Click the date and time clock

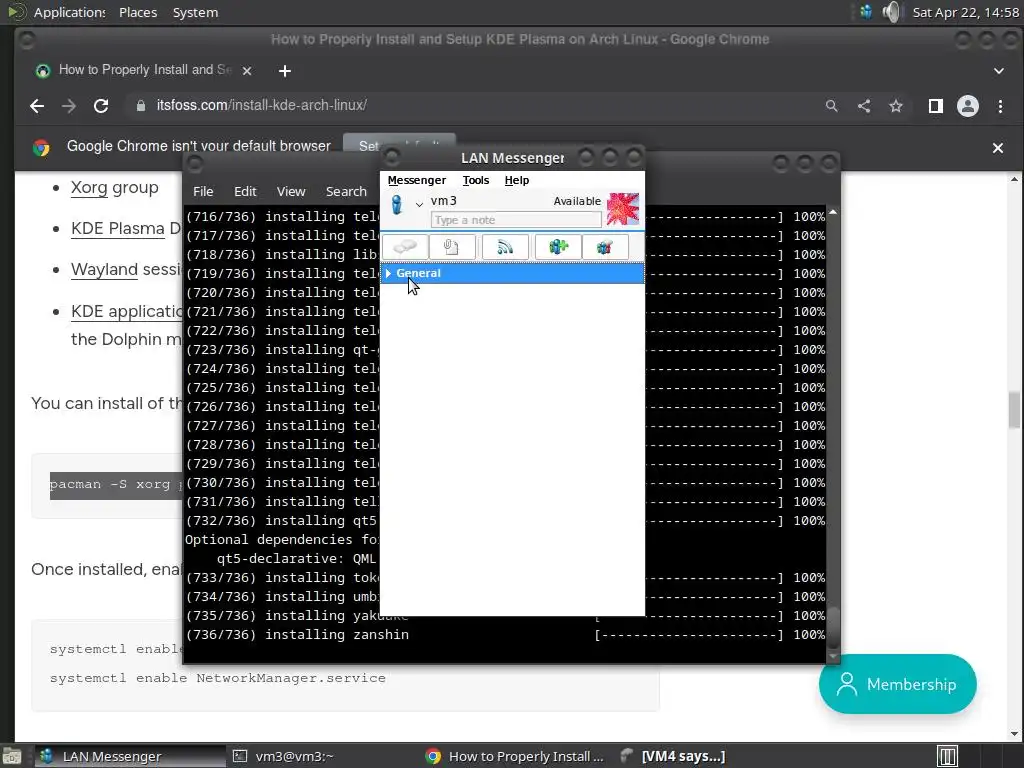966,12
